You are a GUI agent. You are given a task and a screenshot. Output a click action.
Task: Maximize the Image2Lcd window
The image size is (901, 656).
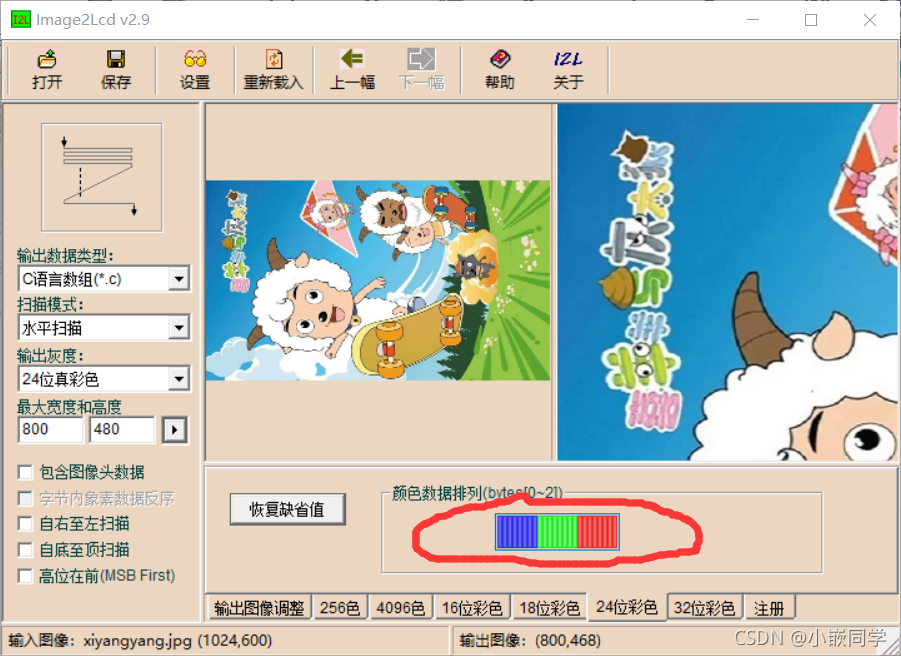tap(811, 20)
